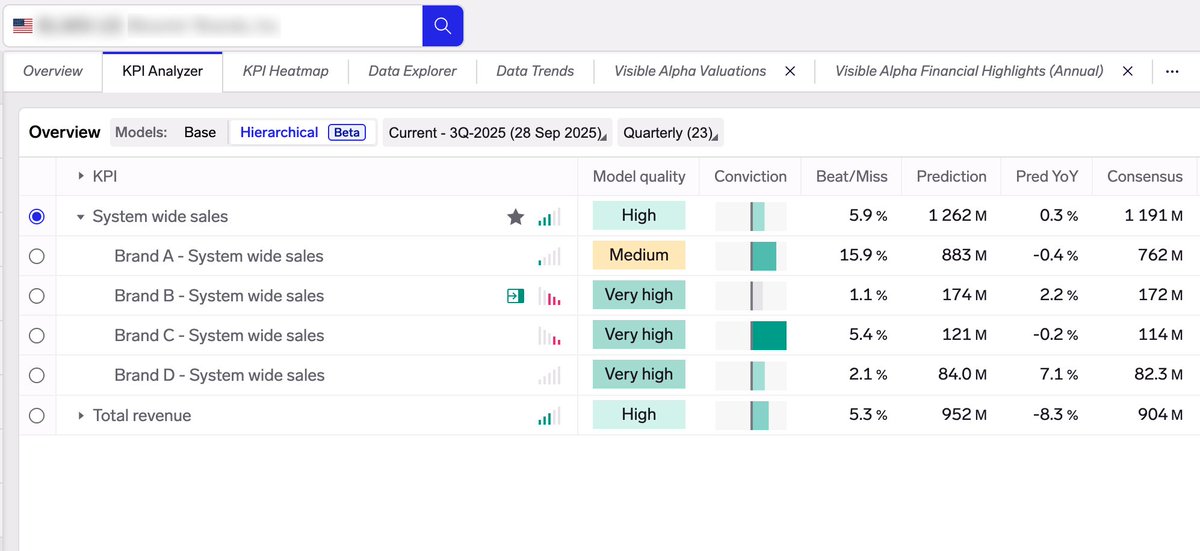Open the KPI Heatmap tab
Image resolution: width=1200 pixels, height=551 pixels.
coord(285,71)
